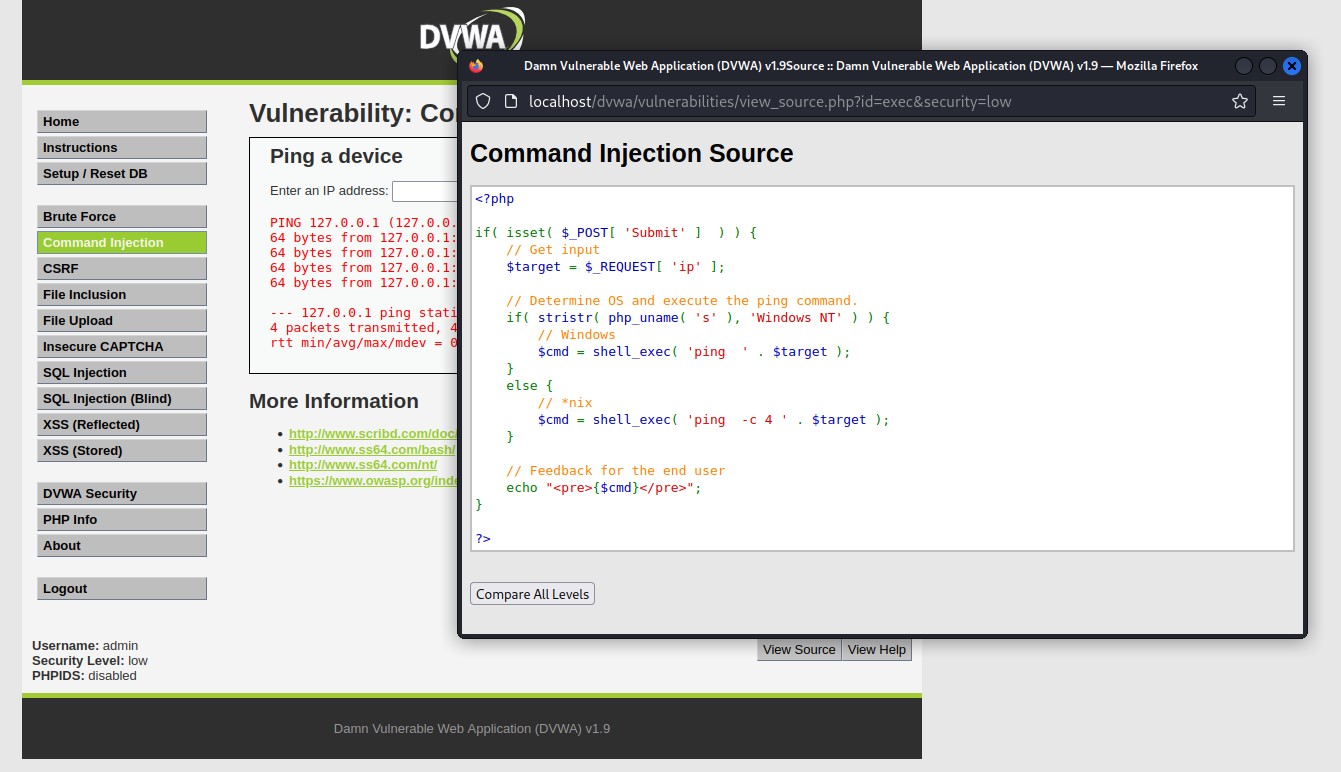Open the File Upload page
1341x772 pixels.
click(x=122, y=321)
